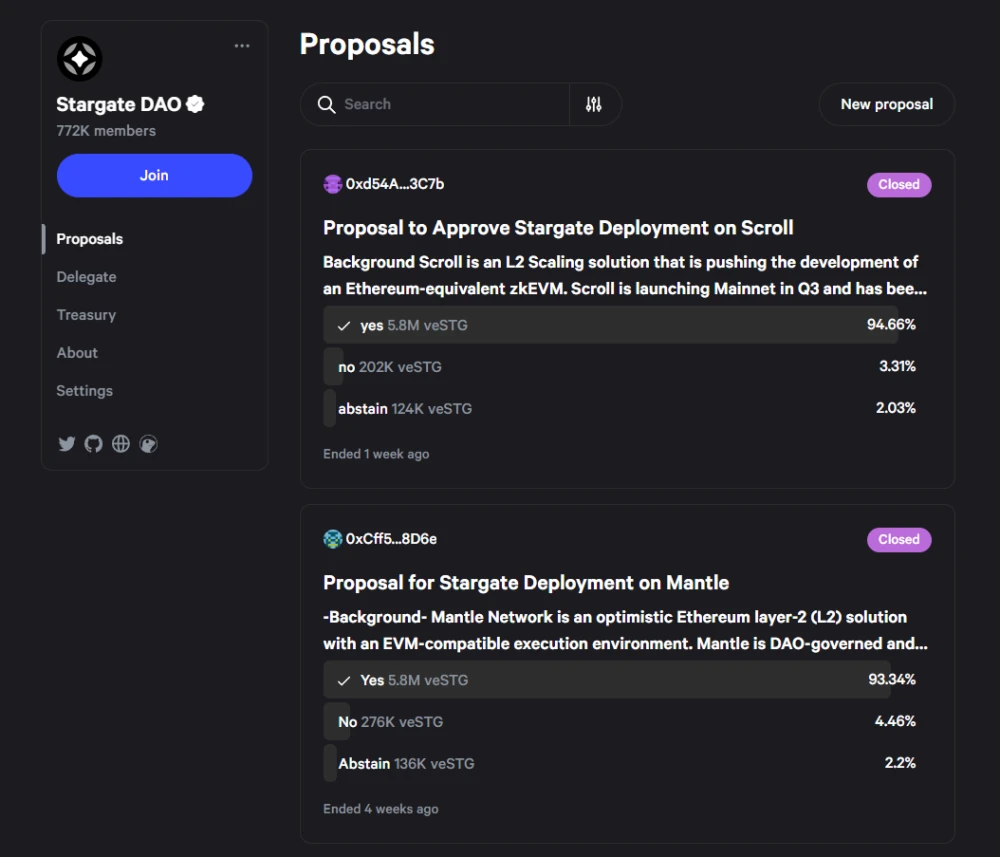
Task: Open the website globe icon
Action: tap(121, 444)
